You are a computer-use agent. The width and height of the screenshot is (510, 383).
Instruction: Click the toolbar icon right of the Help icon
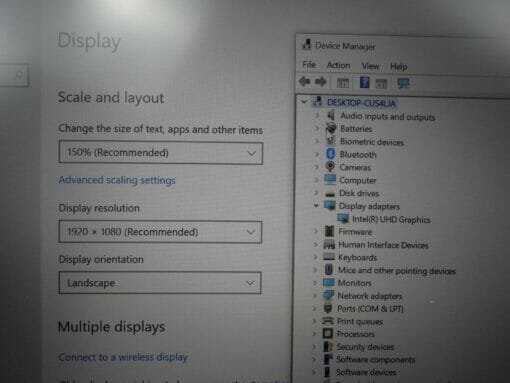(381, 83)
